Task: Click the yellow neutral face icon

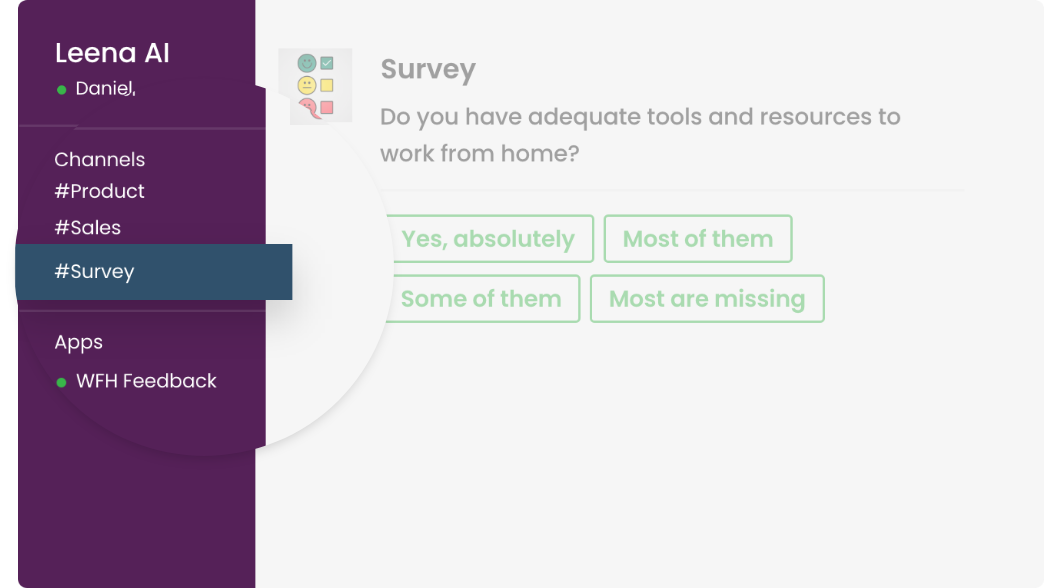Action: coord(306,85)
